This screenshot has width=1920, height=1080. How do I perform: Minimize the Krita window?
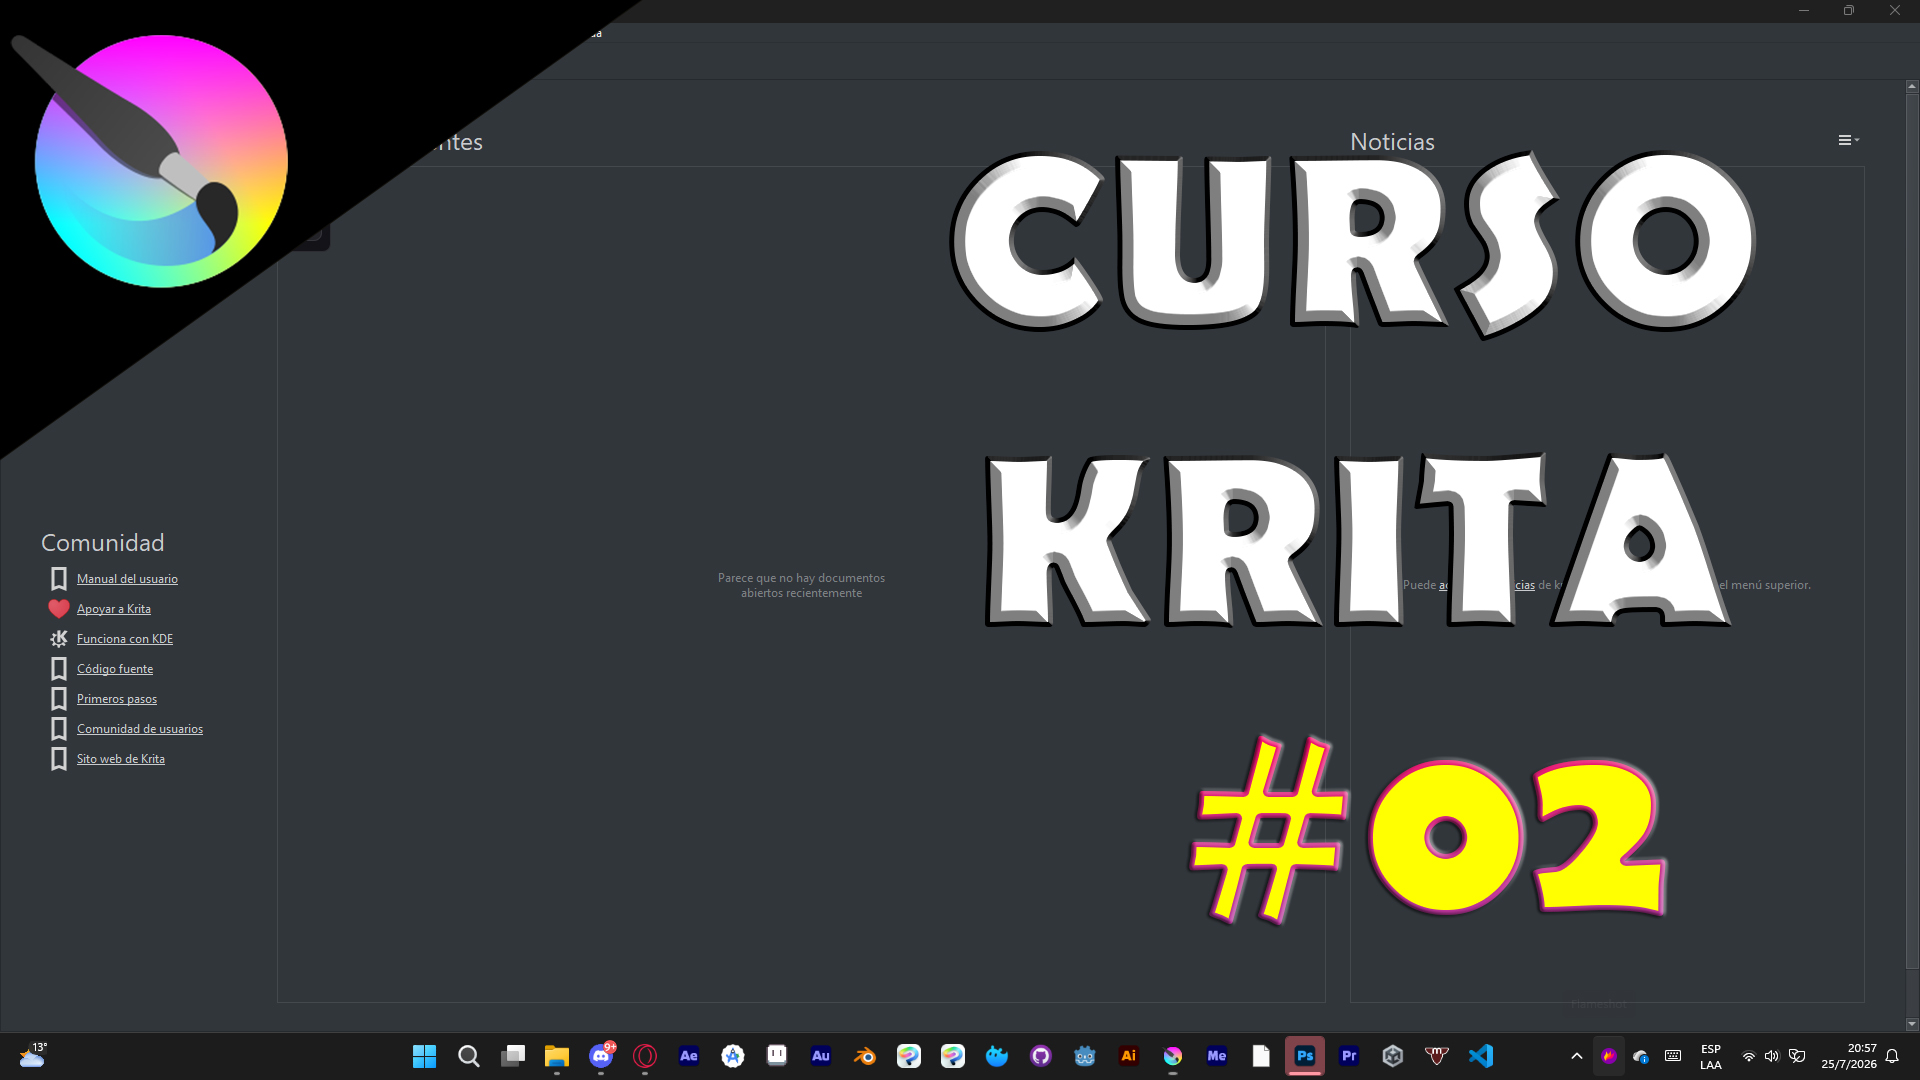pyautogui.click(x=1804, y=11)
